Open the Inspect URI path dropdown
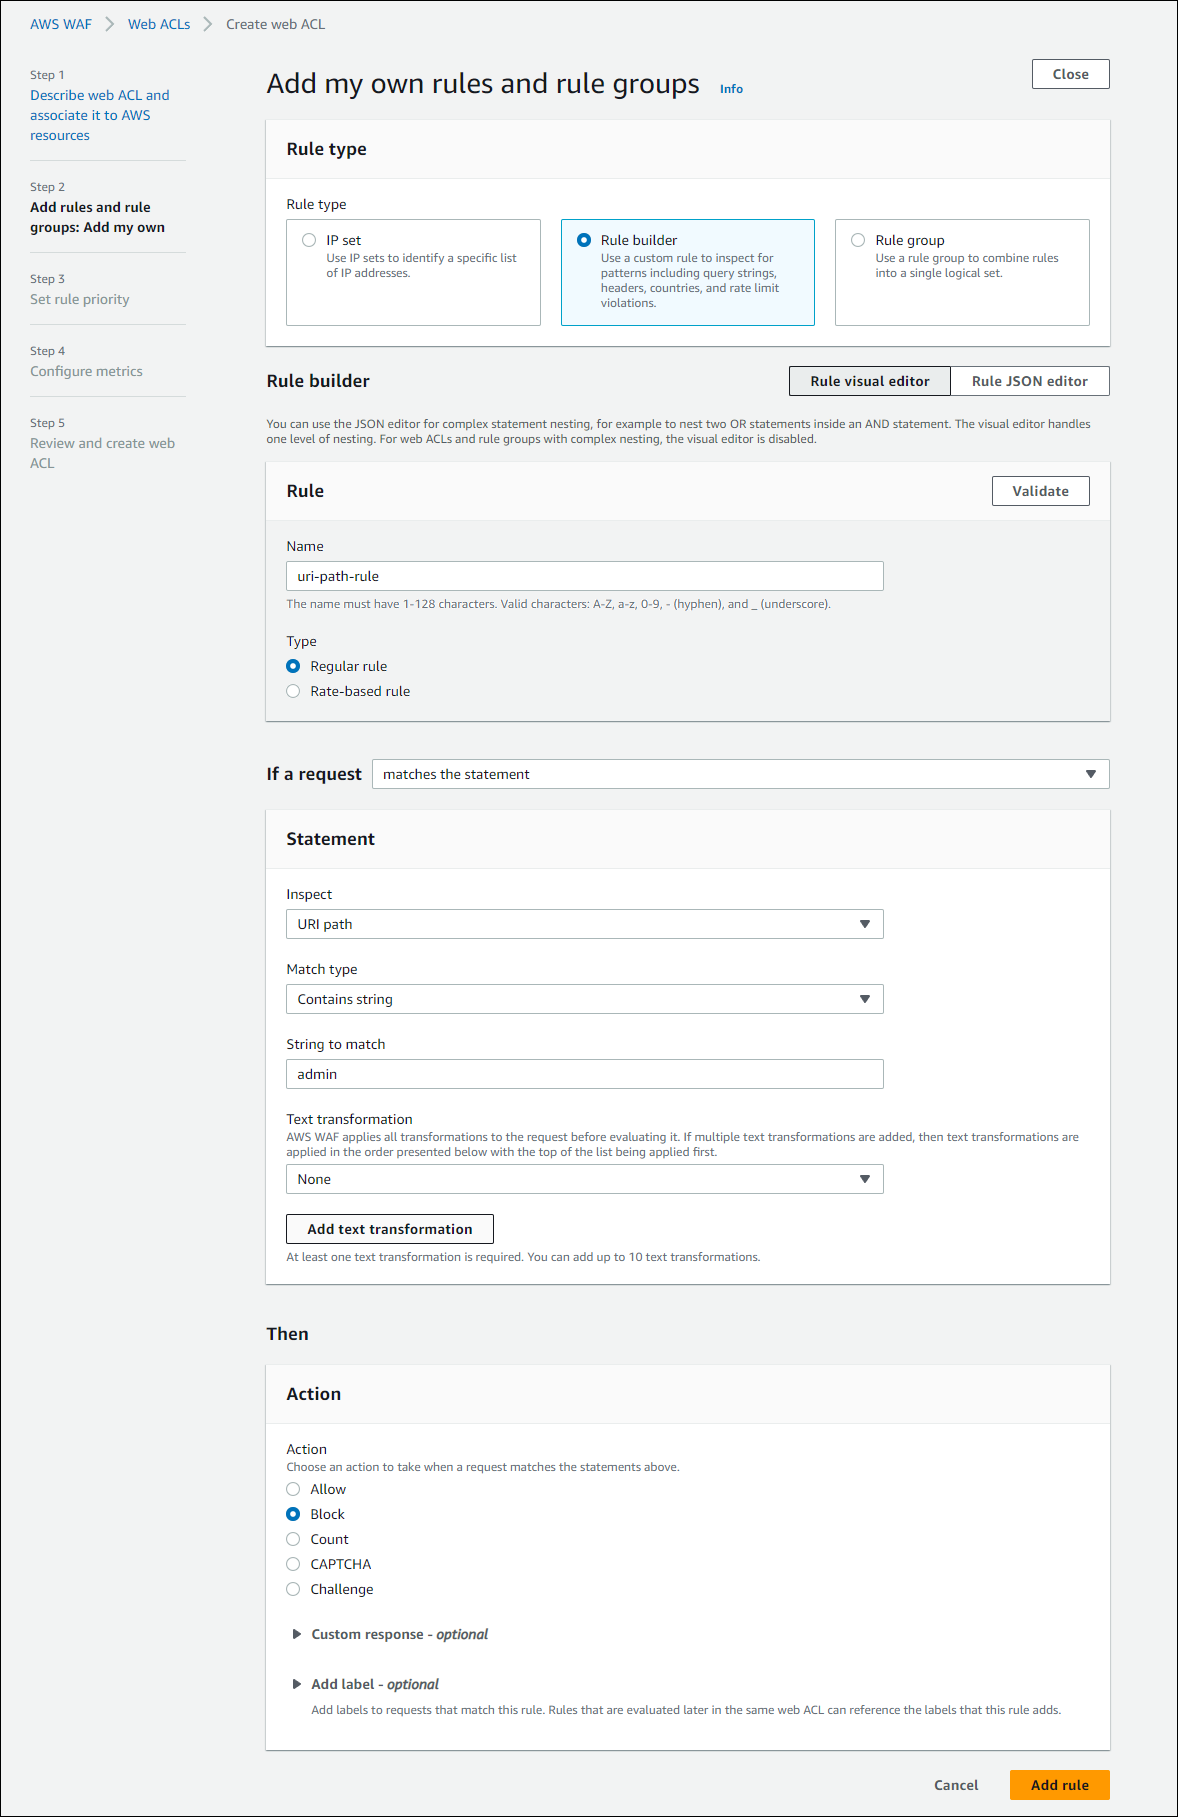Screen dimensions: 1178x1817 (x=585, y=924)
